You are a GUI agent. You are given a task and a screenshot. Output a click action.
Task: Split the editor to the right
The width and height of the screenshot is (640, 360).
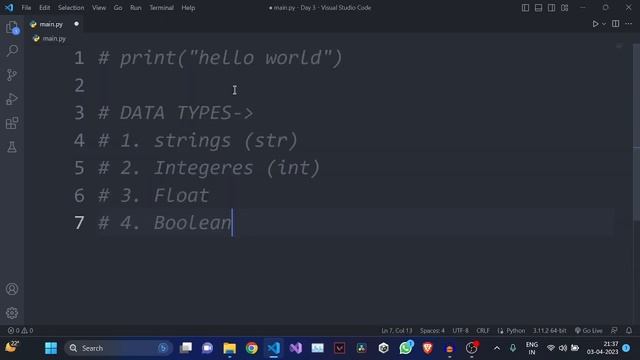pyautogui.click(x=616, y=24)
